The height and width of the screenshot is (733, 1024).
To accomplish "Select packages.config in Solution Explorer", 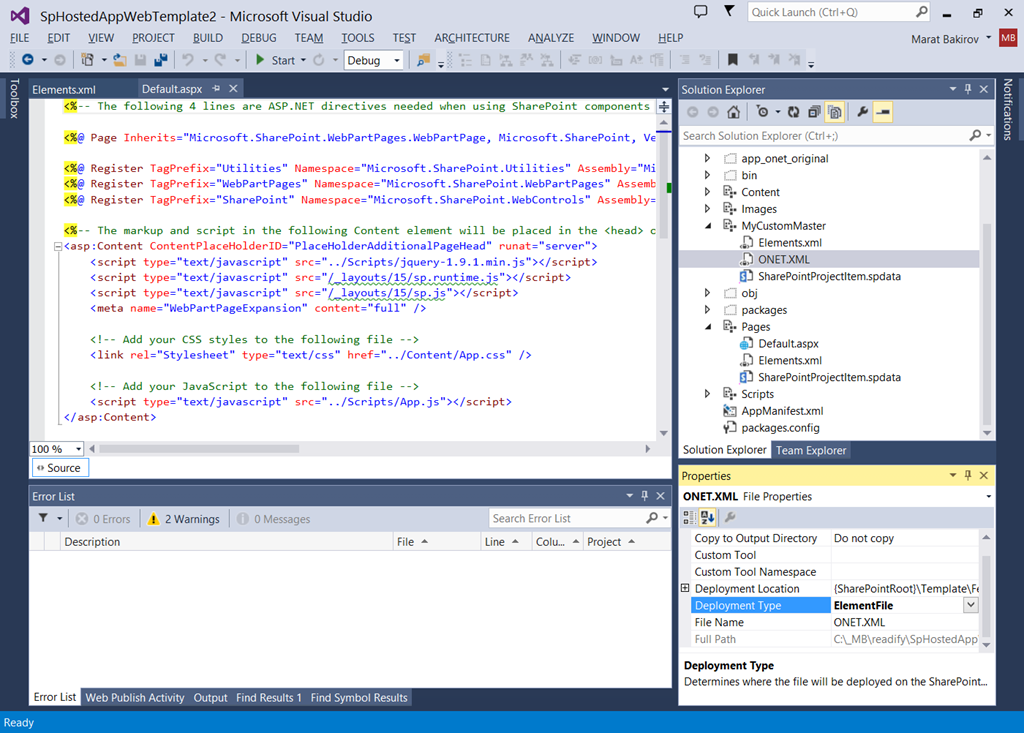I will (x=780, y=428).
